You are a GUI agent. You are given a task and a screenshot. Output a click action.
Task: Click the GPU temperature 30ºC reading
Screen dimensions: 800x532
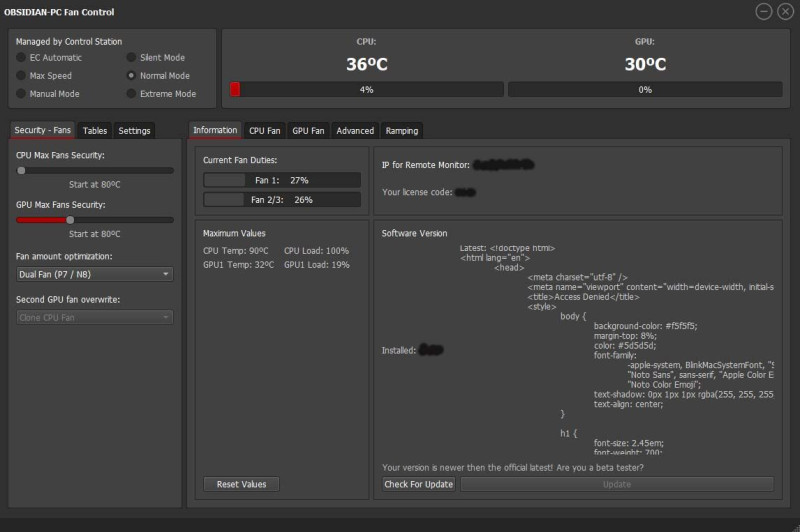pyautogui.click(x=645, y=64)
